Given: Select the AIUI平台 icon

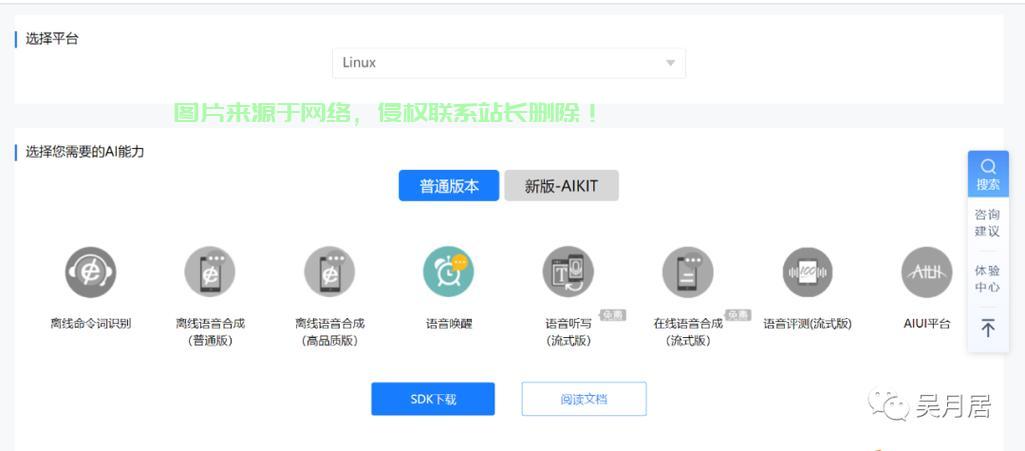Looking at the screenshot, I should 926,271.
